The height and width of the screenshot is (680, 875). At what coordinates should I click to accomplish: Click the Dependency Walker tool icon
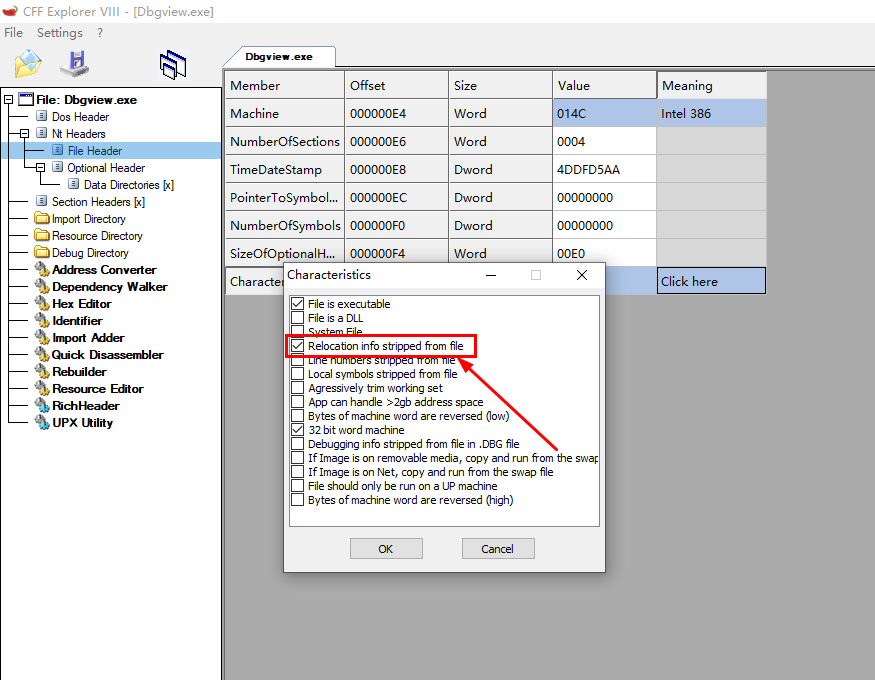42,286
